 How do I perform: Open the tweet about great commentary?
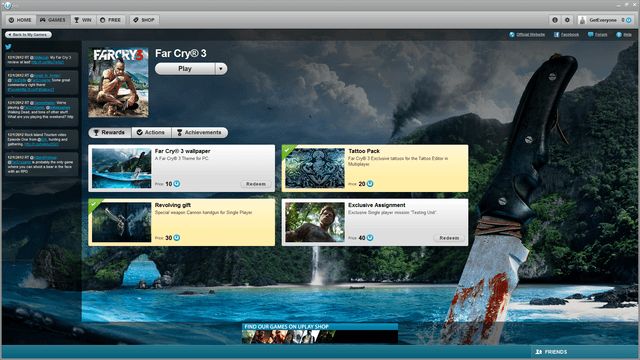pos(42,82)
